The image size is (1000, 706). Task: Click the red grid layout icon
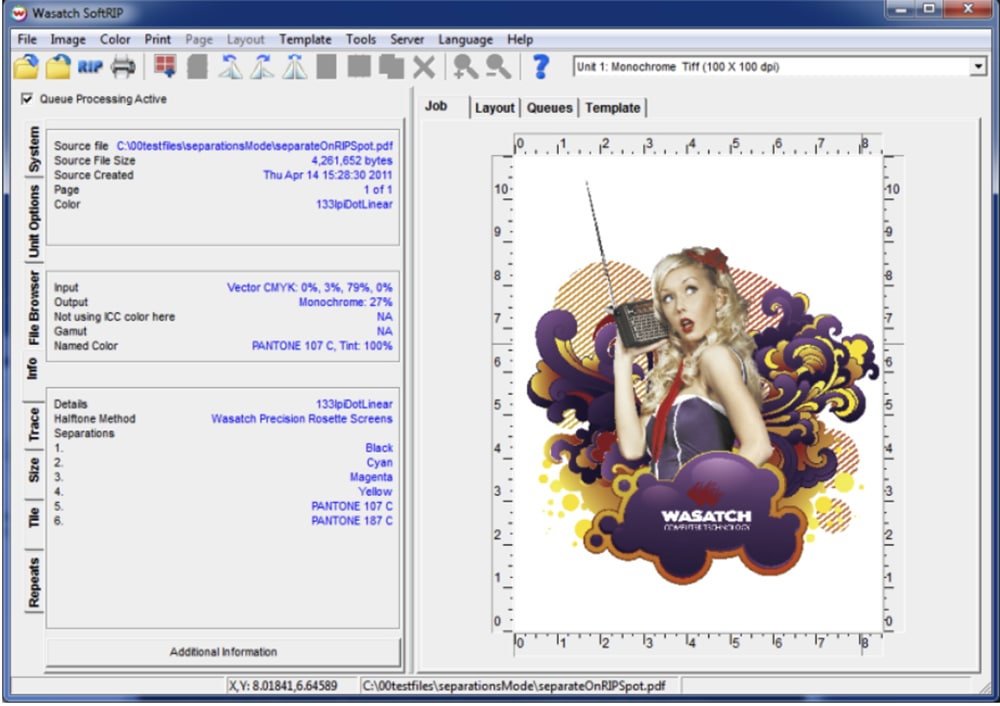pos(165,67)
